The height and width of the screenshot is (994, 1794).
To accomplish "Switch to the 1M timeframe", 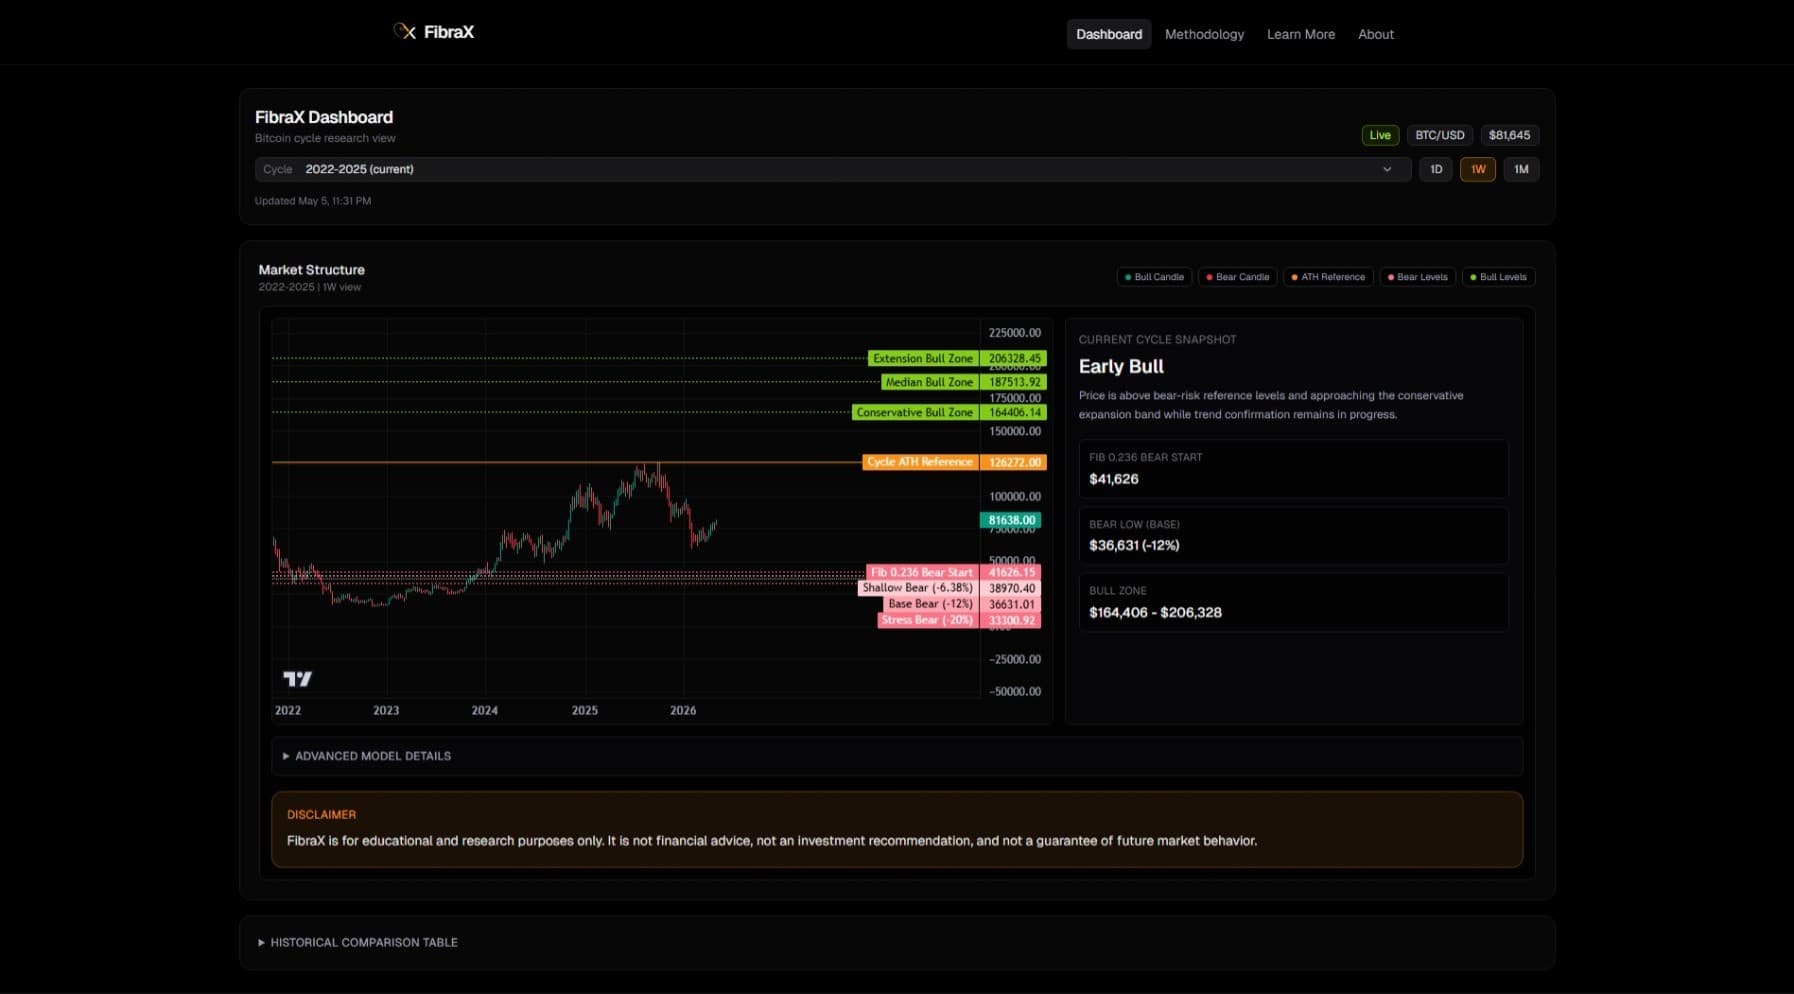I will (x=1521, y=169).
